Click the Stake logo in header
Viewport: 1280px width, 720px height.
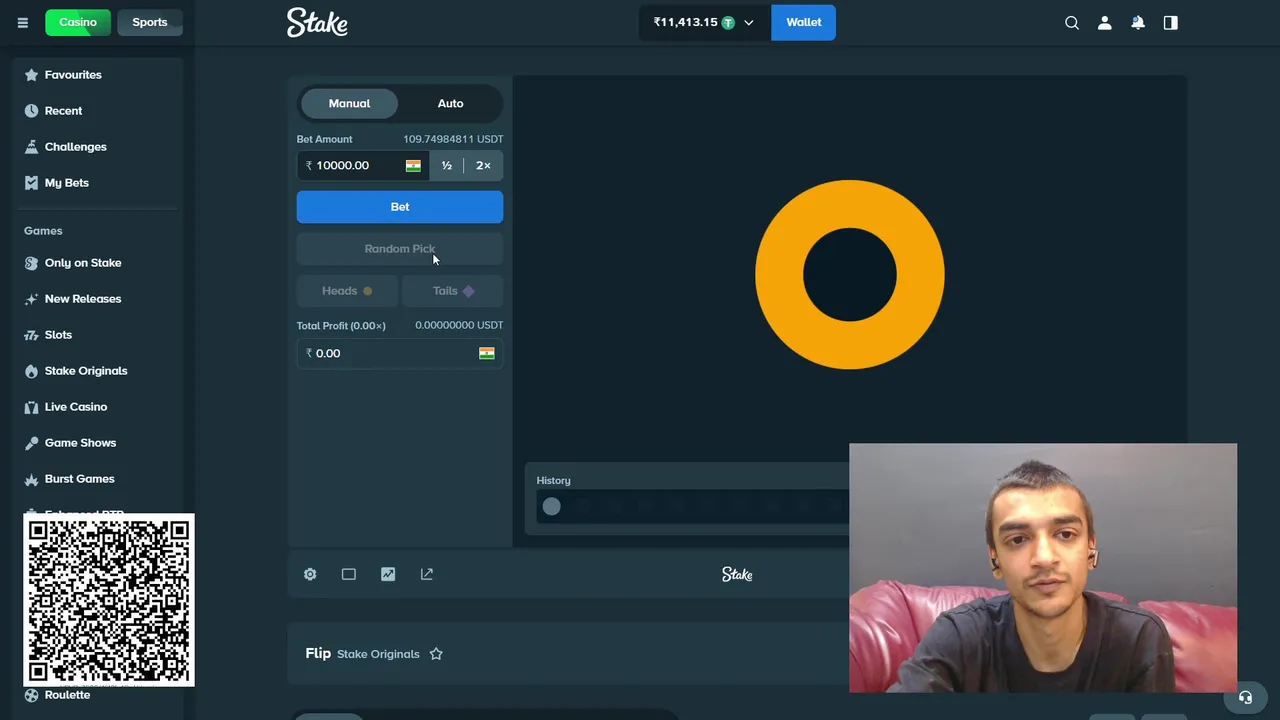317,22
